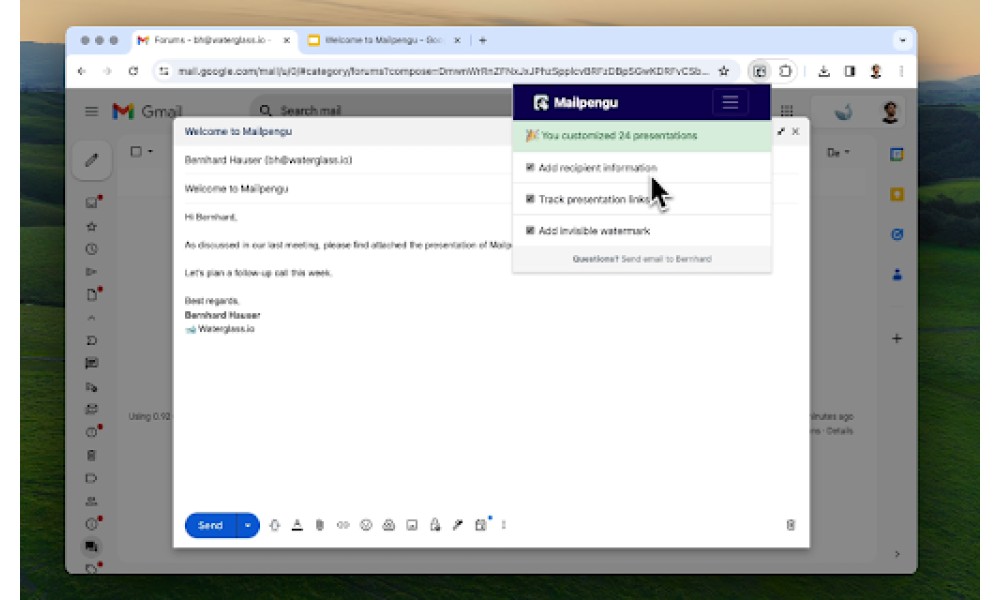
Task: Open Mailpengu hamburger menu
Action: 730,102
